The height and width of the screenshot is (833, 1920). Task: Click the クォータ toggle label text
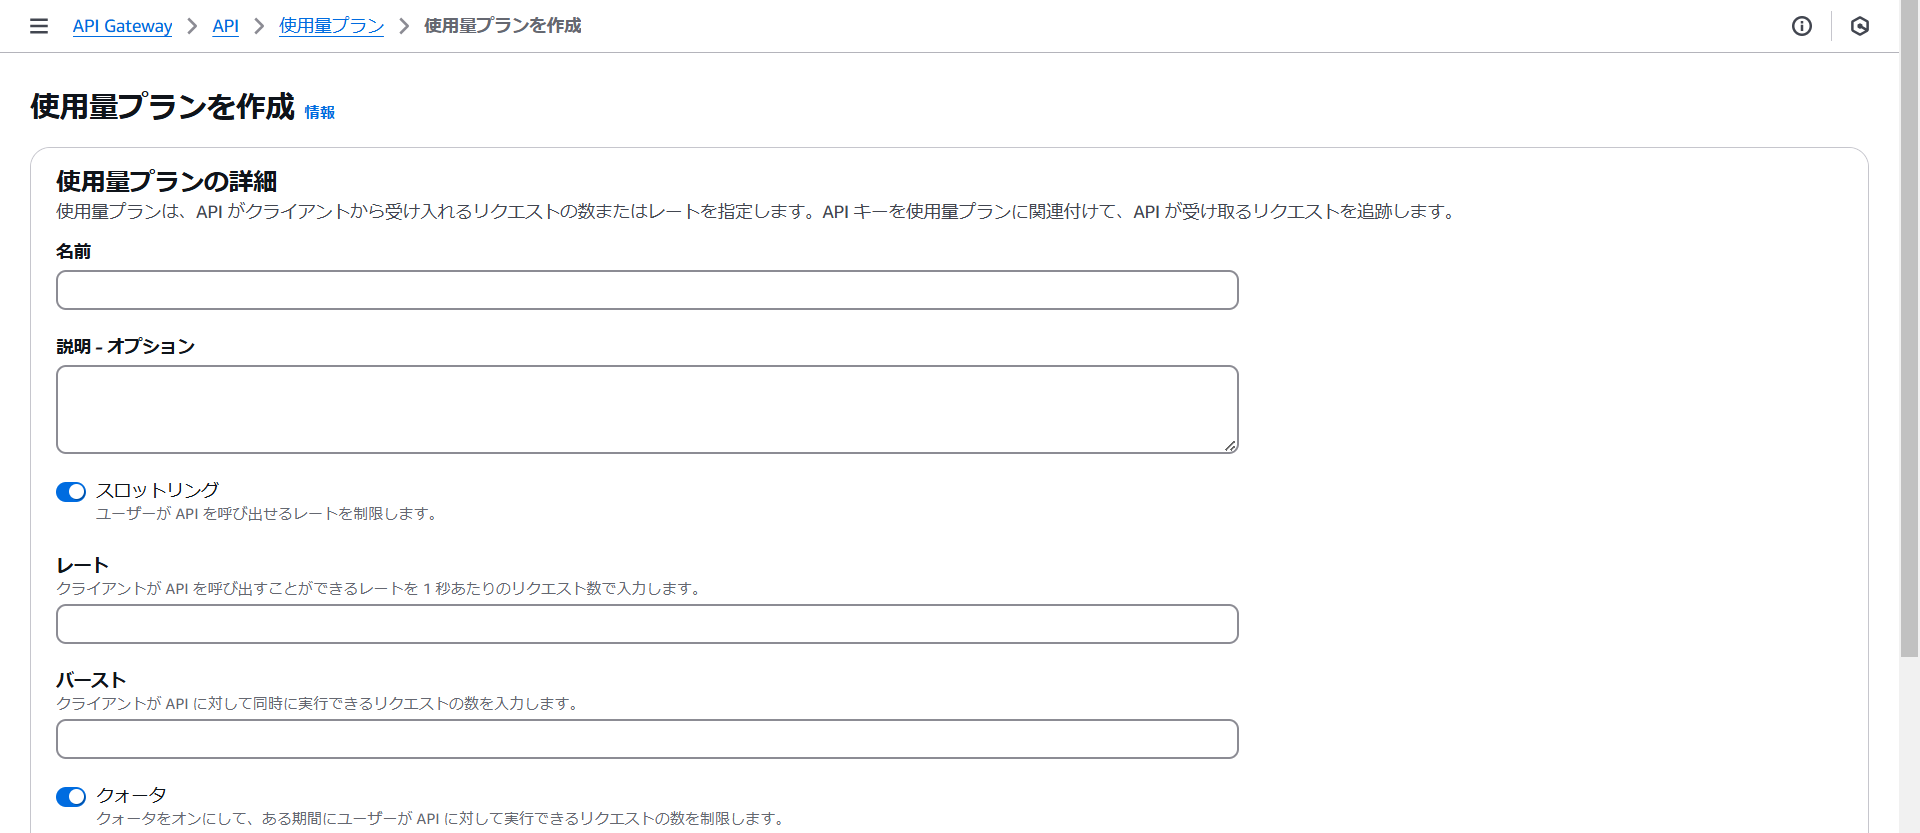tap(131, 795)
